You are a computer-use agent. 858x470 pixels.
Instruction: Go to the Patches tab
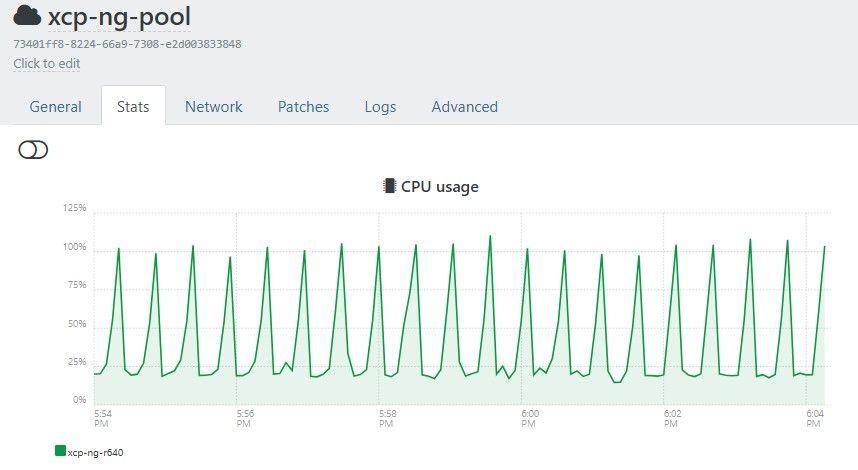pyautogui.click(x=303, y=107)
